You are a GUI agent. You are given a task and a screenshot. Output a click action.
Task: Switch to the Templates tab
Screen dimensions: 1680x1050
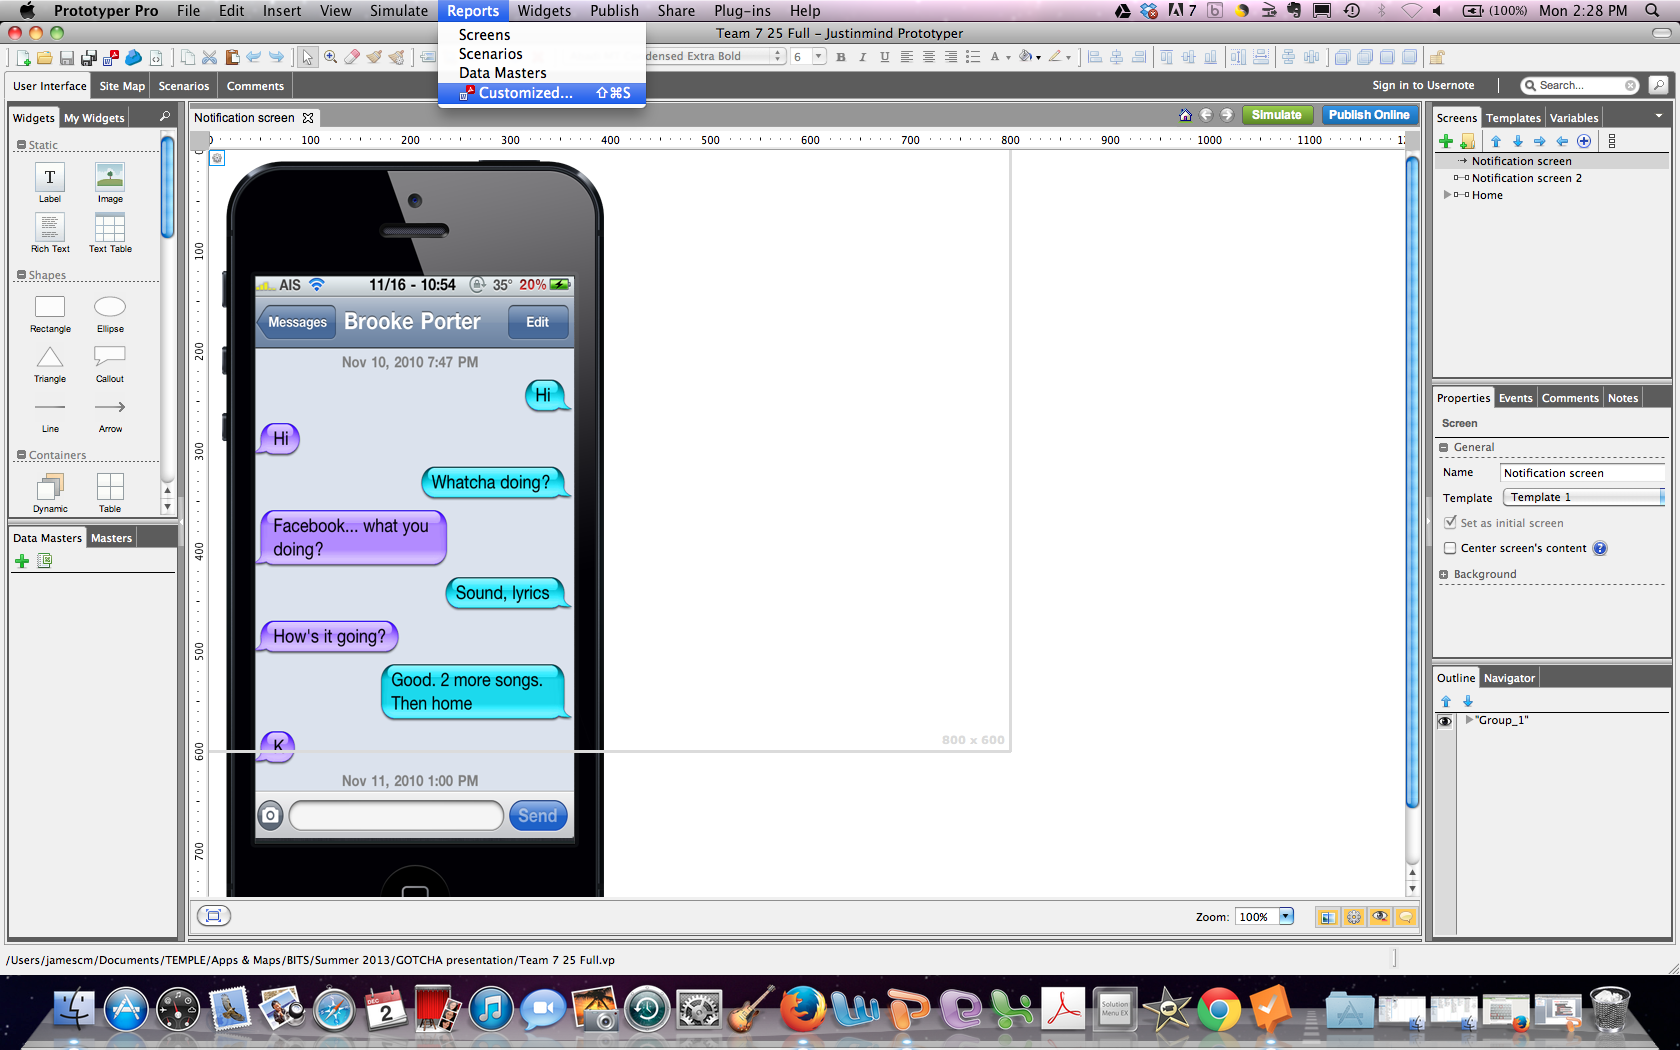pyautogui.click(x=1513, y=118)
